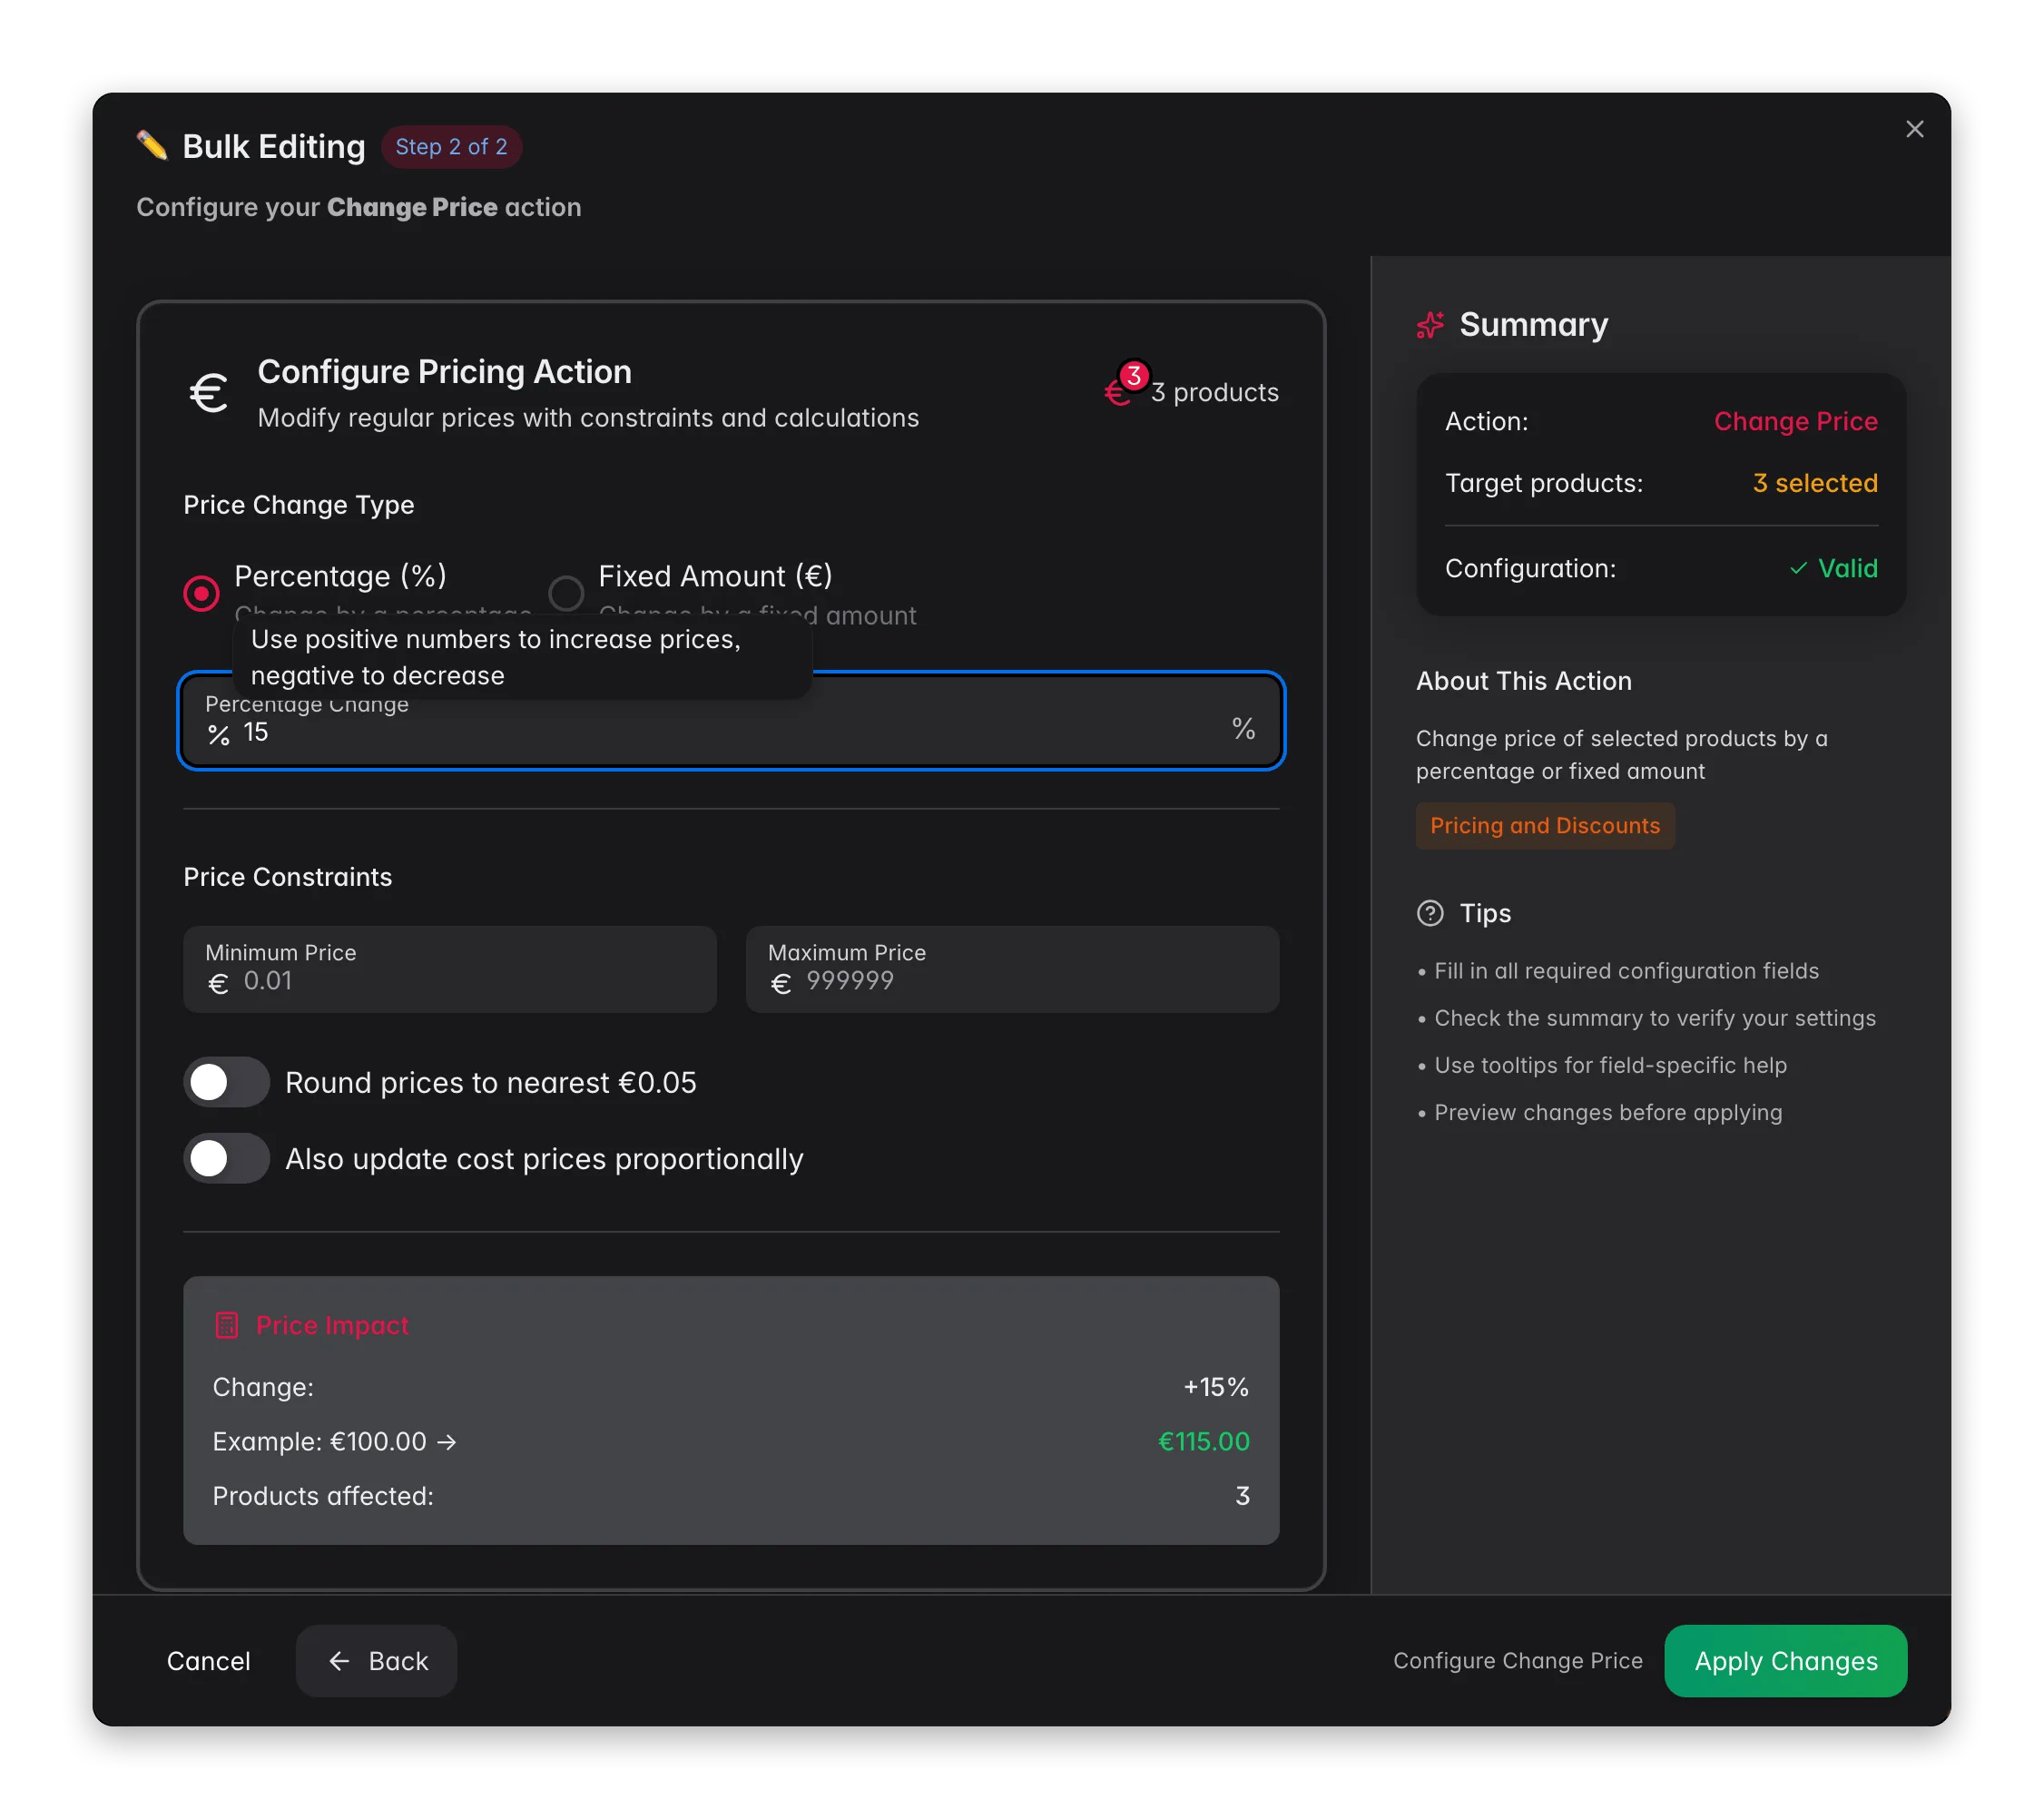Click the large euro icon in Configure Pricing Action
This screenshot has width=2044, height=1819.
[209, 393]
